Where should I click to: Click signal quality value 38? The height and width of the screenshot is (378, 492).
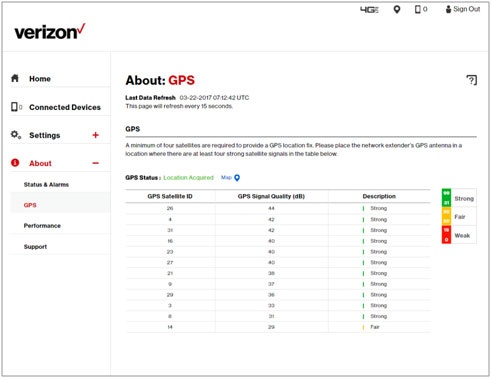271,273
